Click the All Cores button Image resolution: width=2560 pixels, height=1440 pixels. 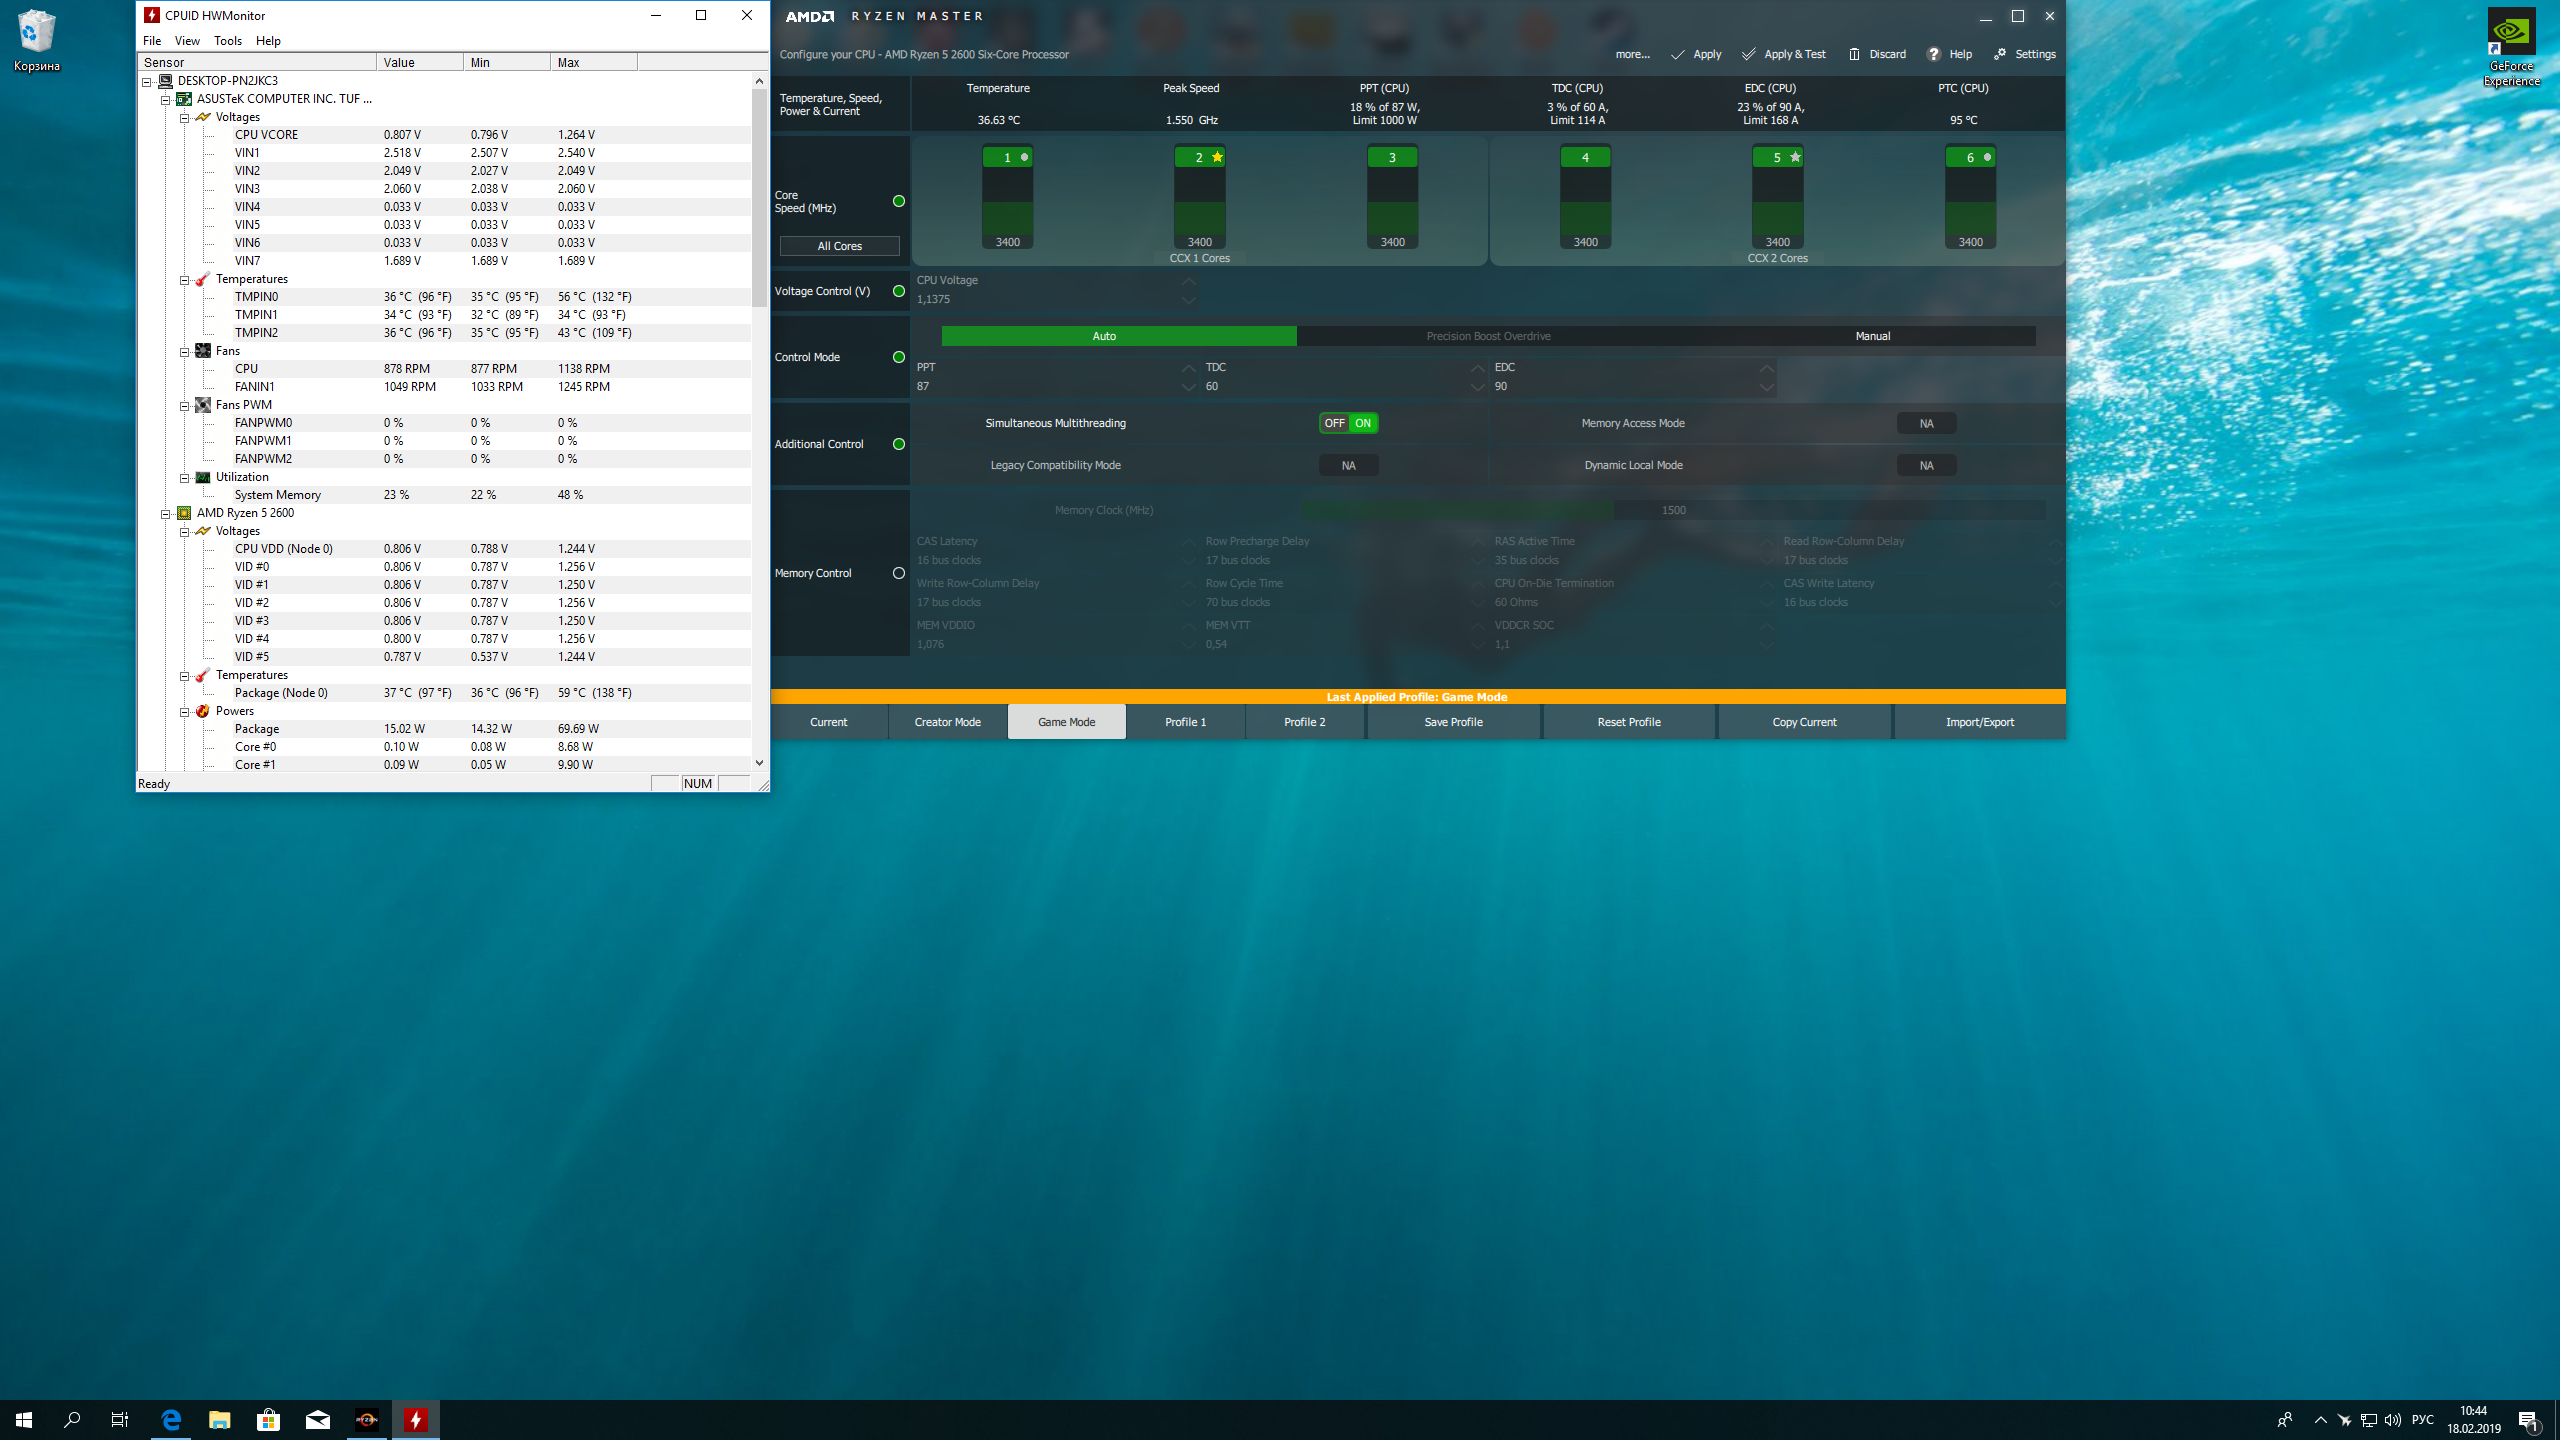[x=839, y=246]
